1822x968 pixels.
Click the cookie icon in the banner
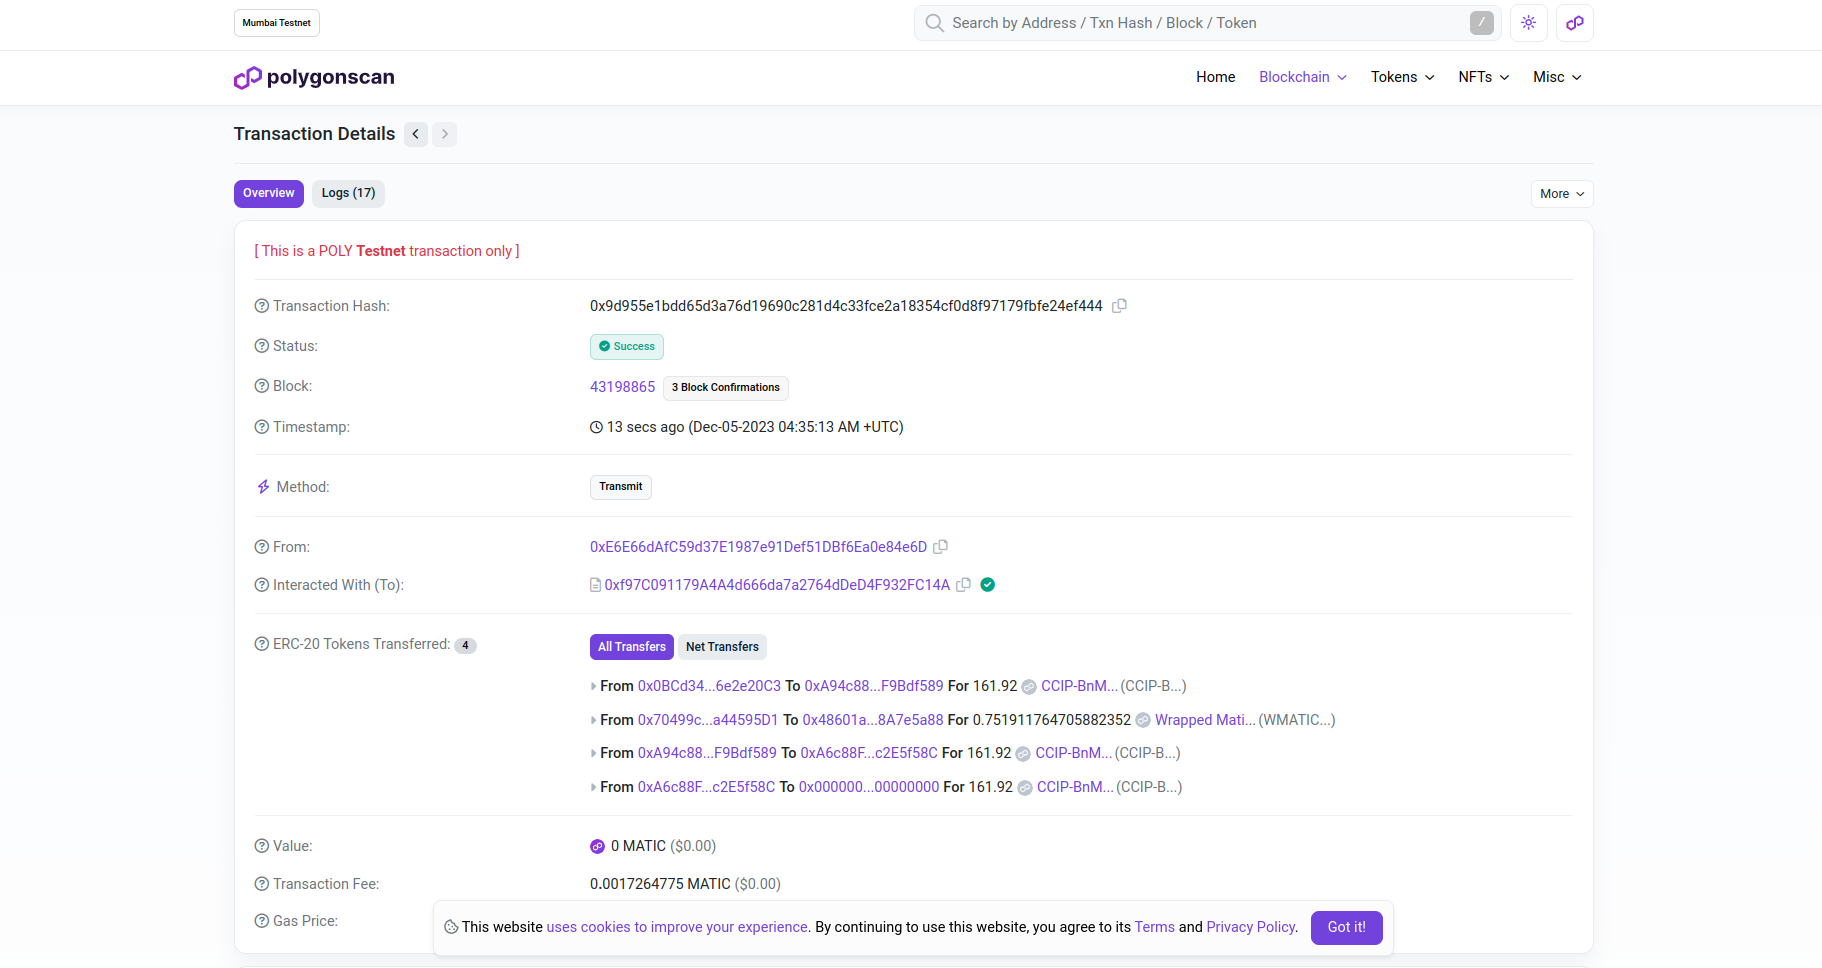452,927
